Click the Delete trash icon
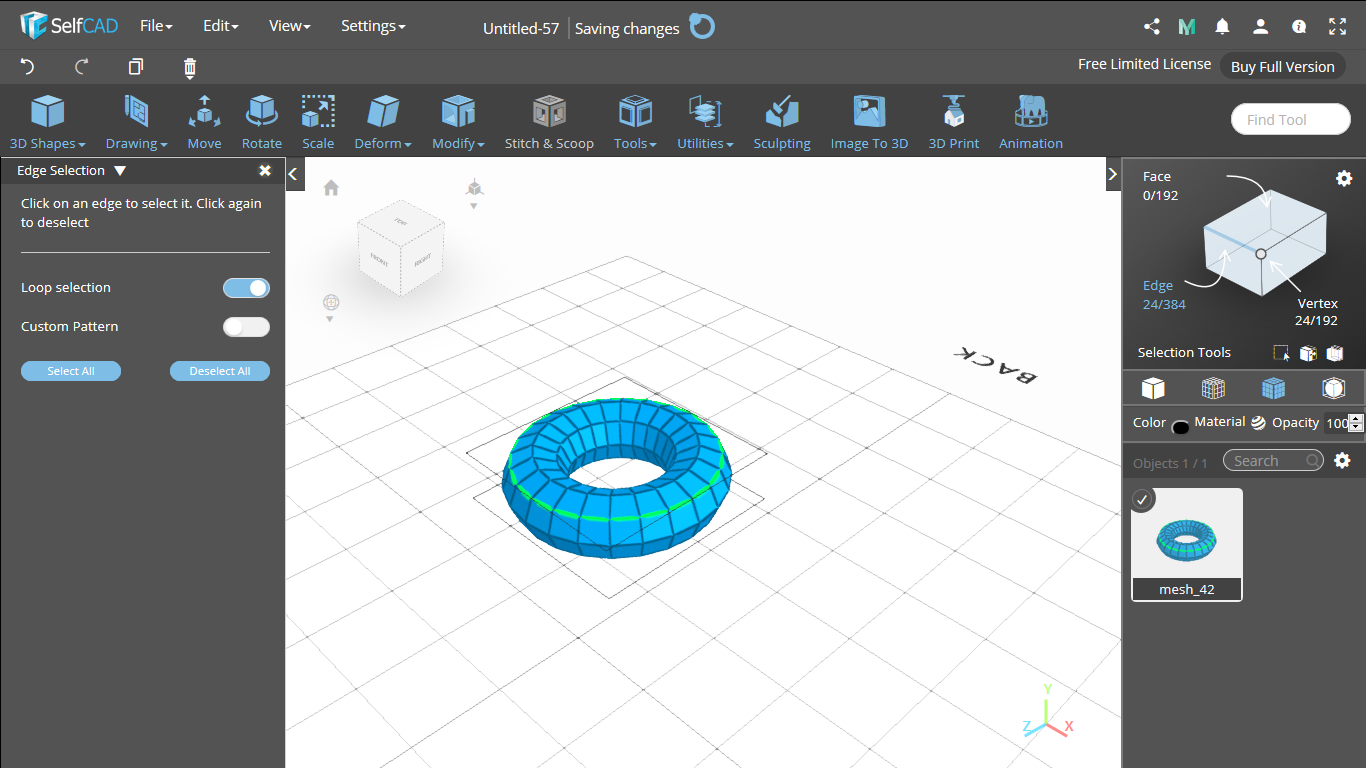 (x=190, y=67)
